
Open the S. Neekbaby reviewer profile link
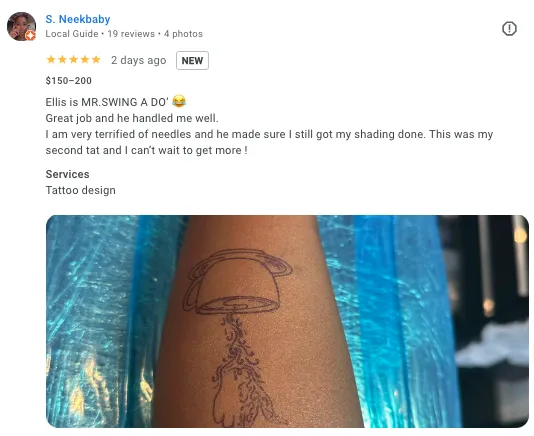click(78, 19)
